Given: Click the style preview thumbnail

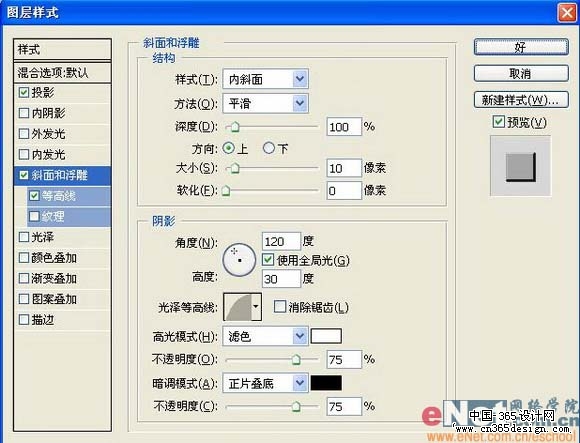Looking at the screenshot, I should [520, 166].
